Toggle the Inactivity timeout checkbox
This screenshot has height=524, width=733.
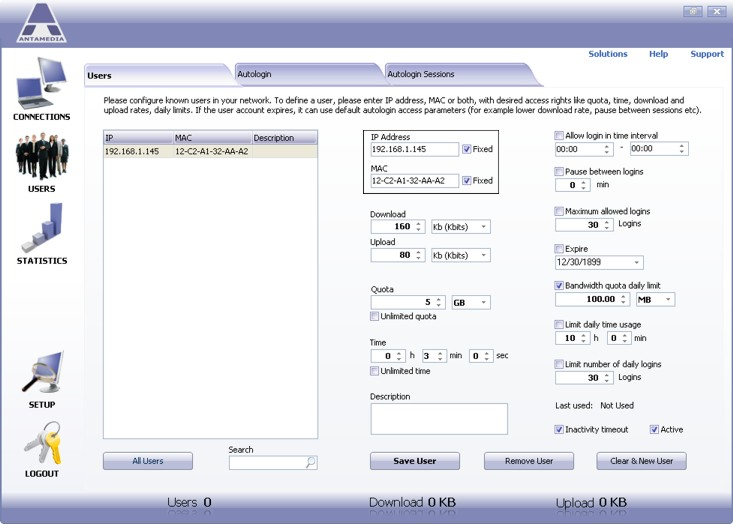560,430
